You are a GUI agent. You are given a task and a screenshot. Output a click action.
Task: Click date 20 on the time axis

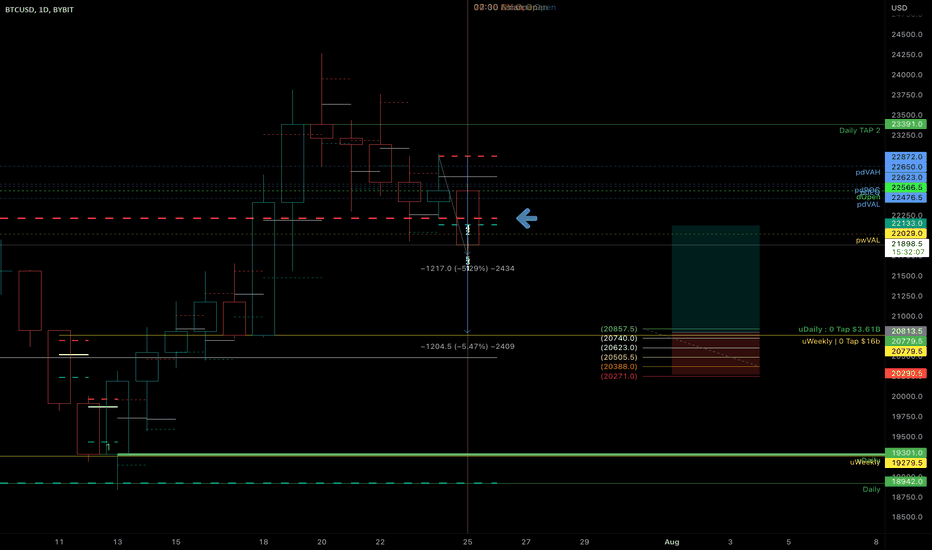(x=322, y=542)
